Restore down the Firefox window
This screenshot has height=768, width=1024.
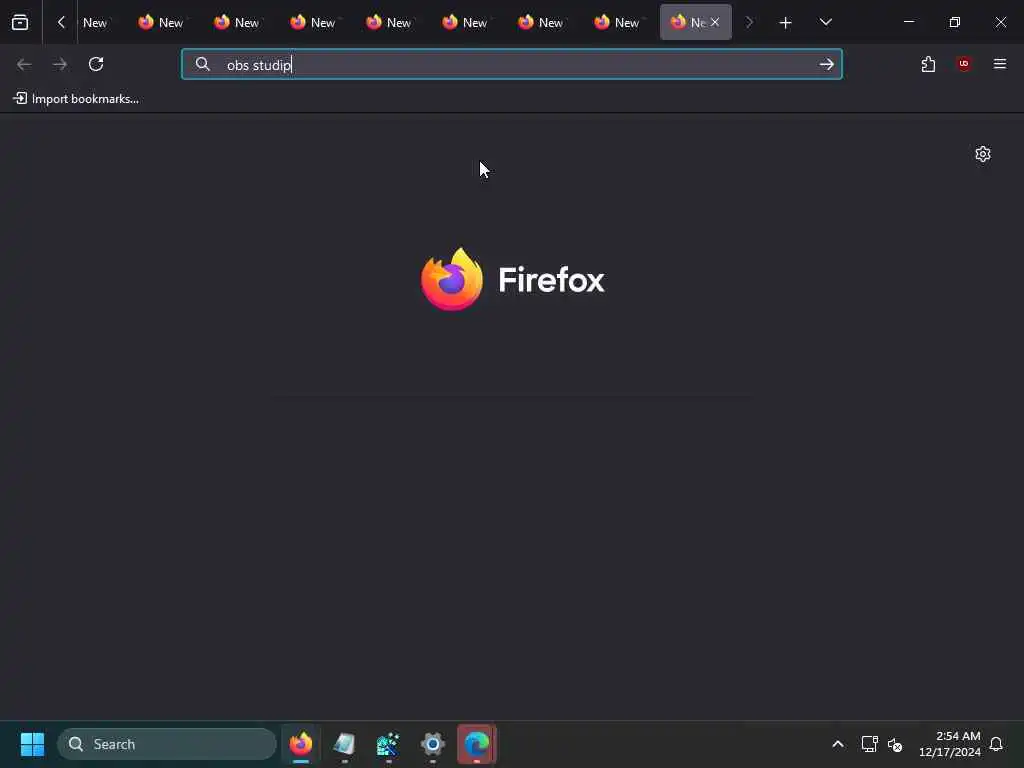[x=955, y=22]
